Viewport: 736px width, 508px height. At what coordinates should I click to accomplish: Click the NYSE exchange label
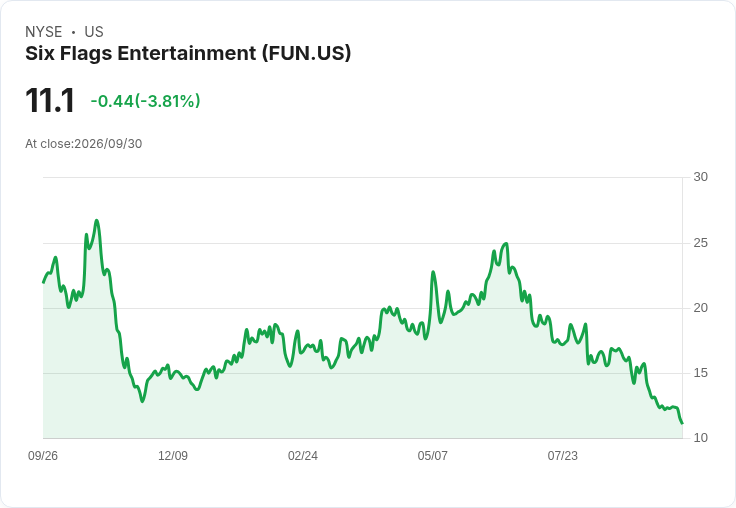point(44,32)
